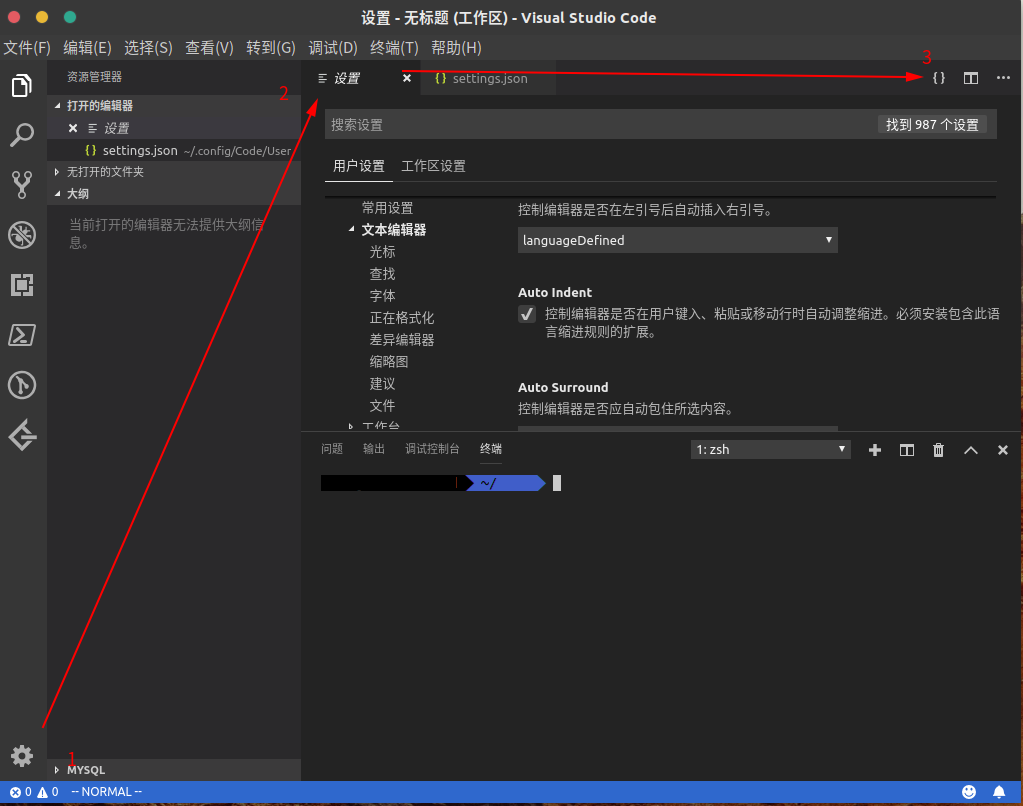Viewport: 1023px width, 806px height.
Task: Show the 调试控制台 panel tab
Action: tap(433, 449)
